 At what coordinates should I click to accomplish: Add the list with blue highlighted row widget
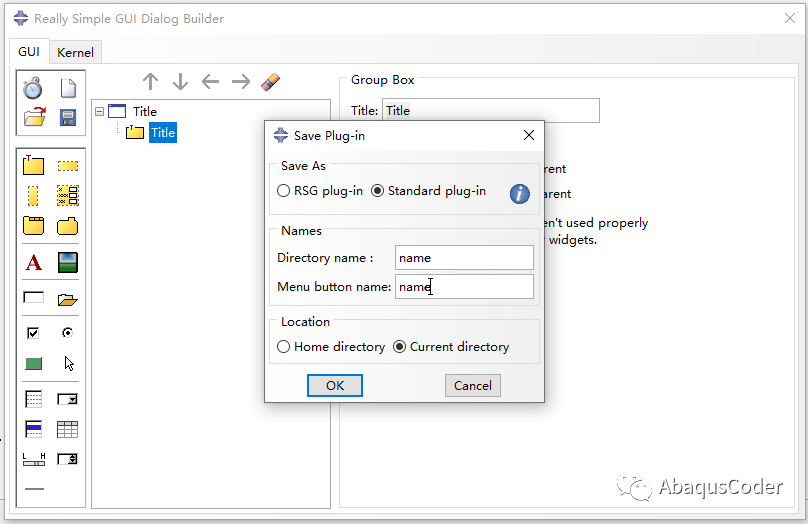point(33,429)
